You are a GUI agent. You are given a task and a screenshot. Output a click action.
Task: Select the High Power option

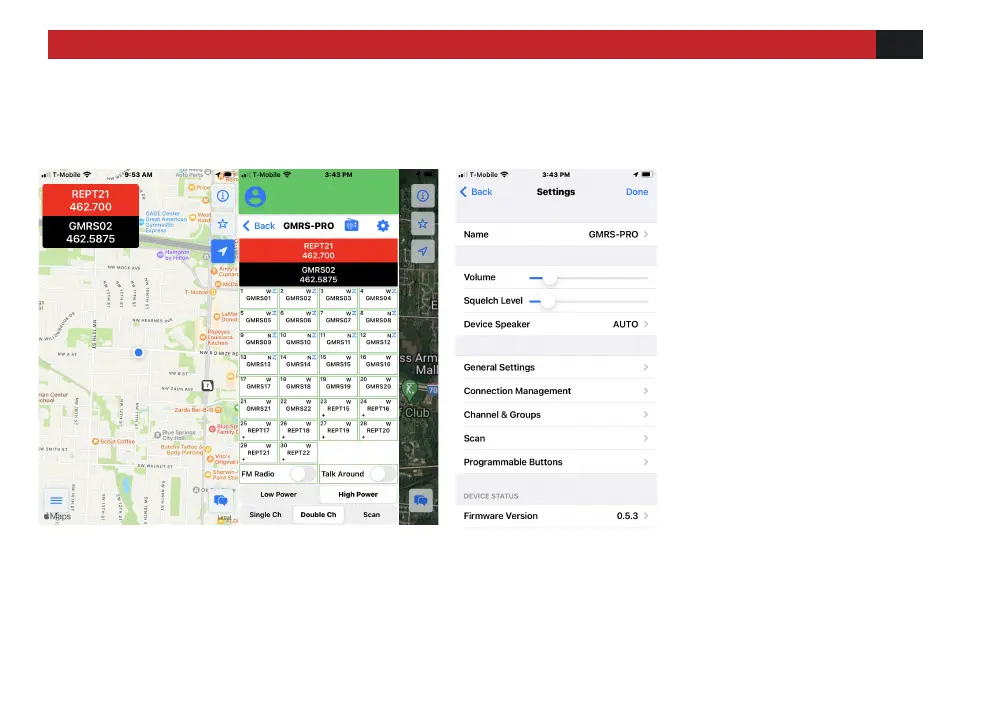click(x=358, y=494)
